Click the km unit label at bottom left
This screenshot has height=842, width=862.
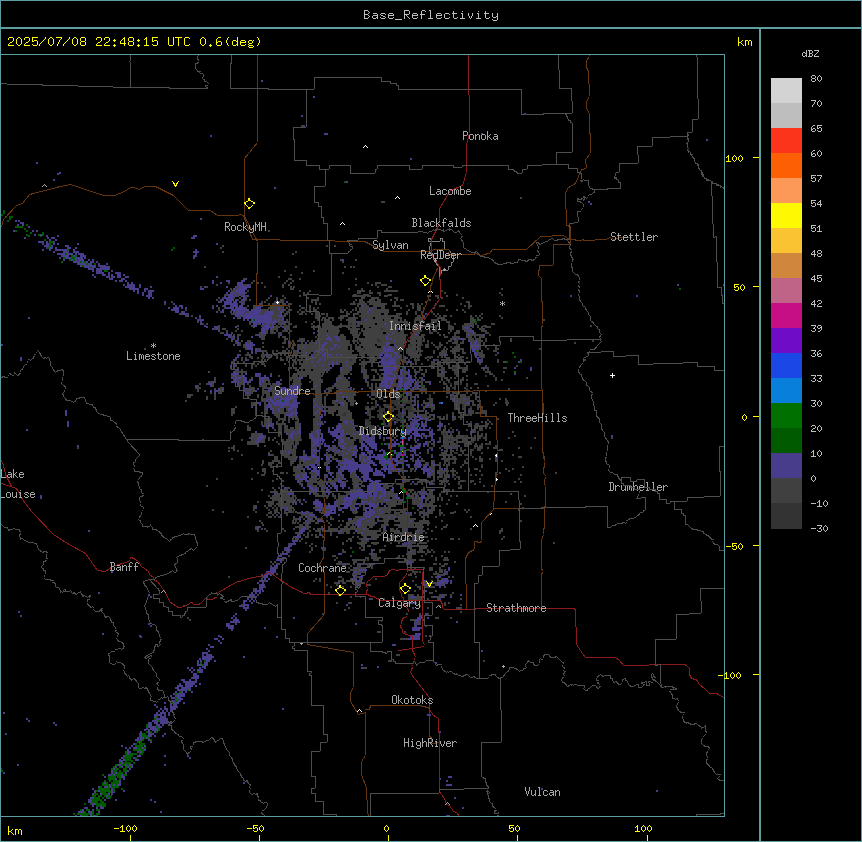pyautogui.click(x=15, y=830)
